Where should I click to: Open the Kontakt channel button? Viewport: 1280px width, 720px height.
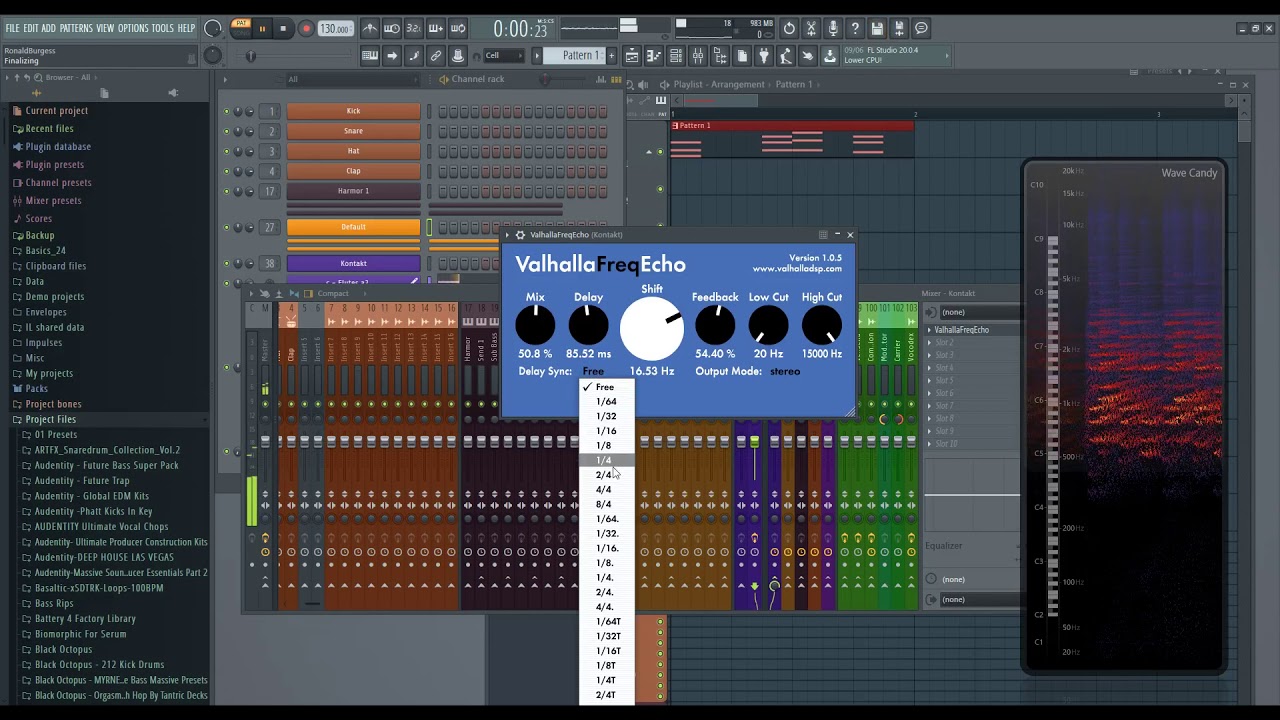pyautogui.click(x=353, y=264)
